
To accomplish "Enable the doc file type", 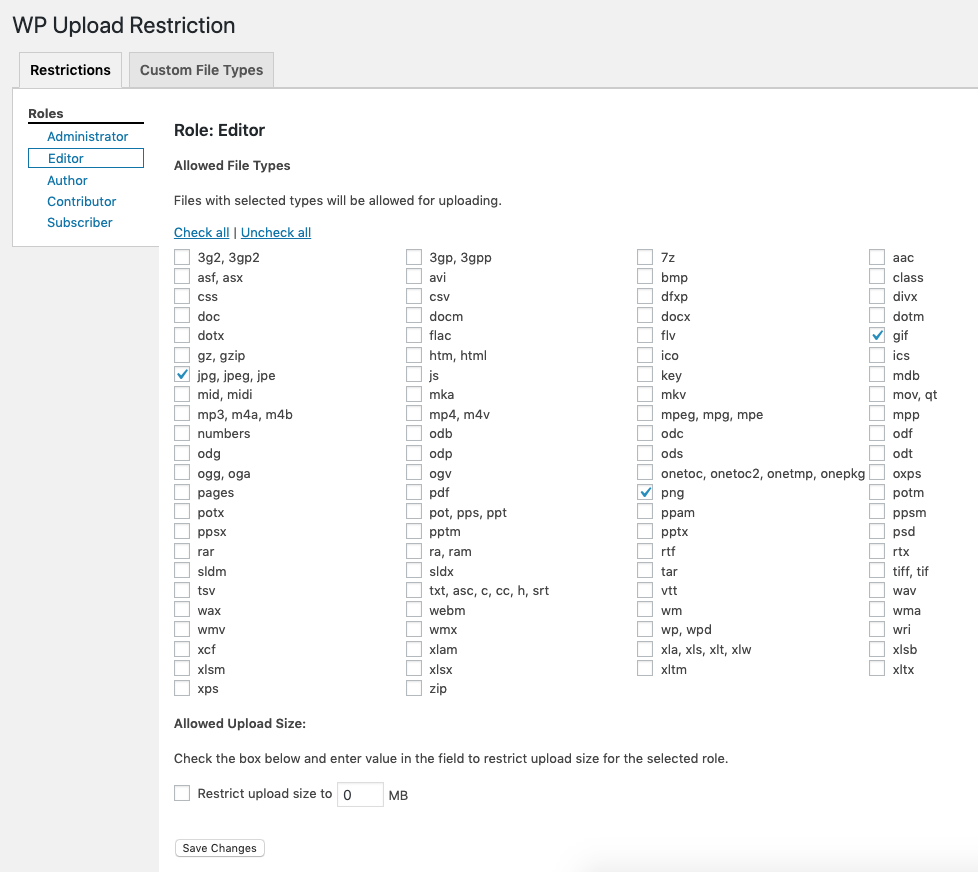I will pyautogui.click(x=182, y=316).
